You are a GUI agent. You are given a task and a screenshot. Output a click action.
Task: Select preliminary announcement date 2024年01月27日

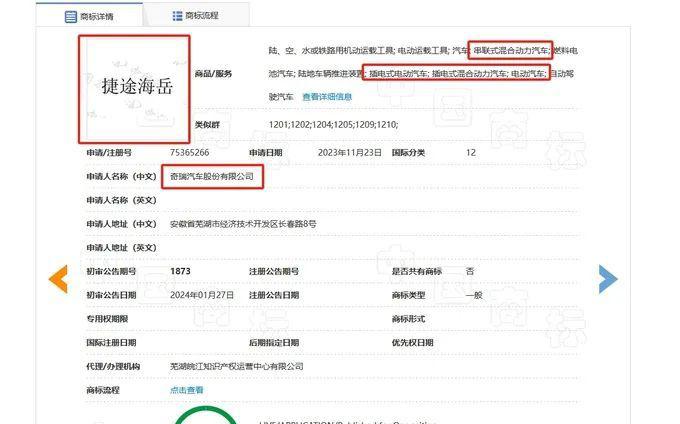[202, 295]
